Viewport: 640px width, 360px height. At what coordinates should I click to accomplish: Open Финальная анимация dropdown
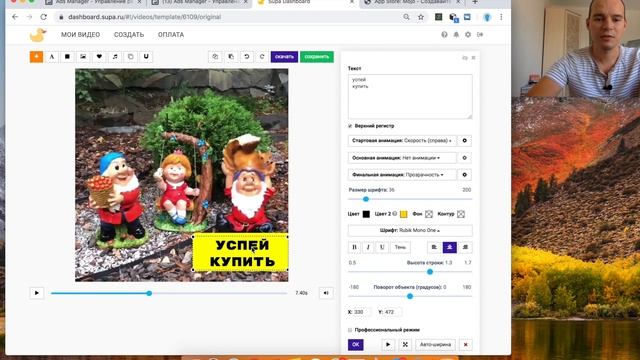pyautogui.click(x=402, y=175)
